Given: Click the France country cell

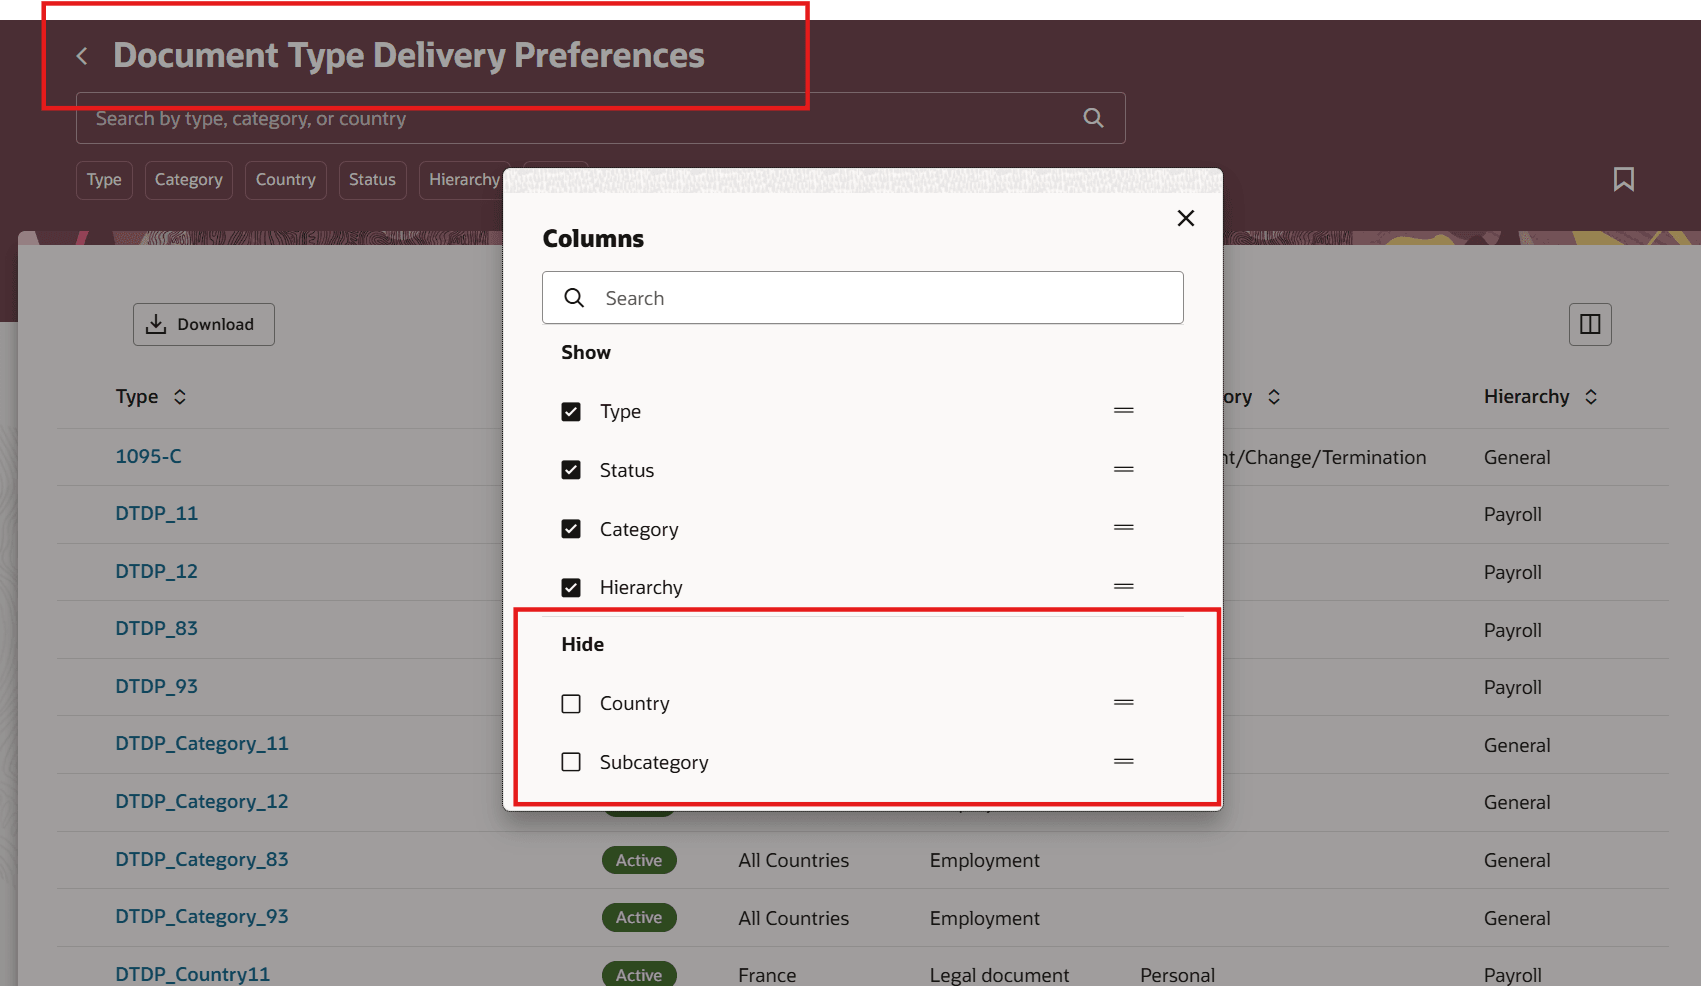Looking at the screenshot, I should pyautogui.click(x=767, y=975).
